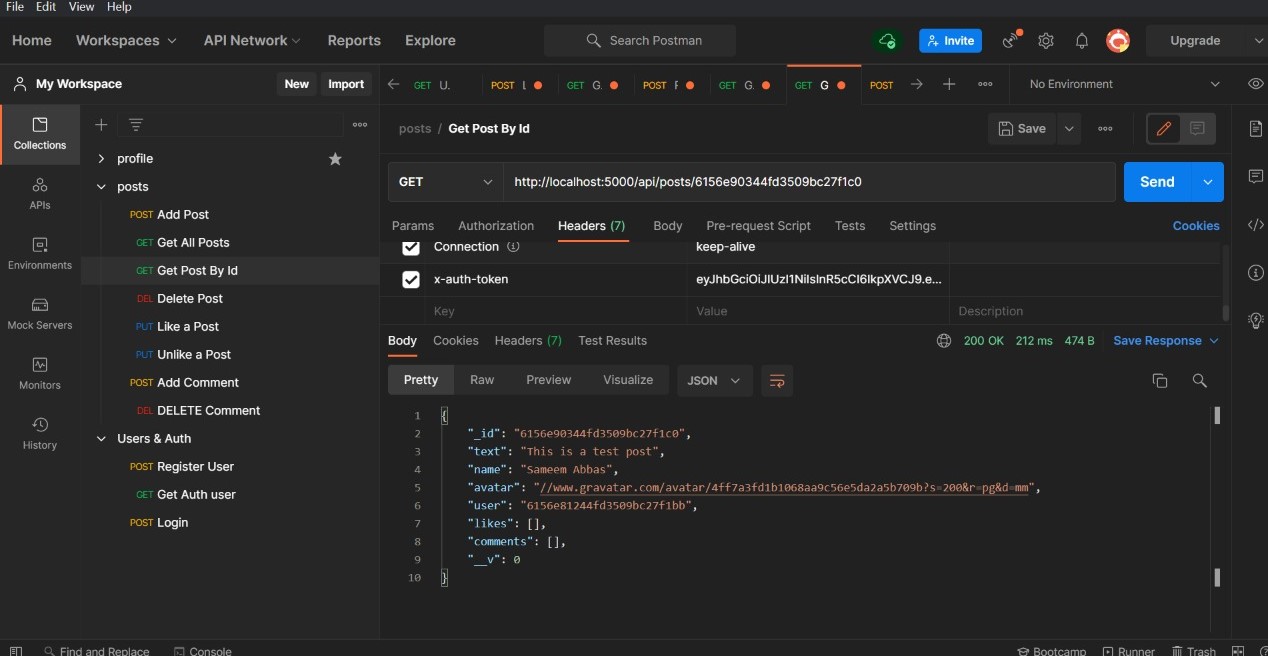Toggle line wrap in response viewer

[777, 381]
